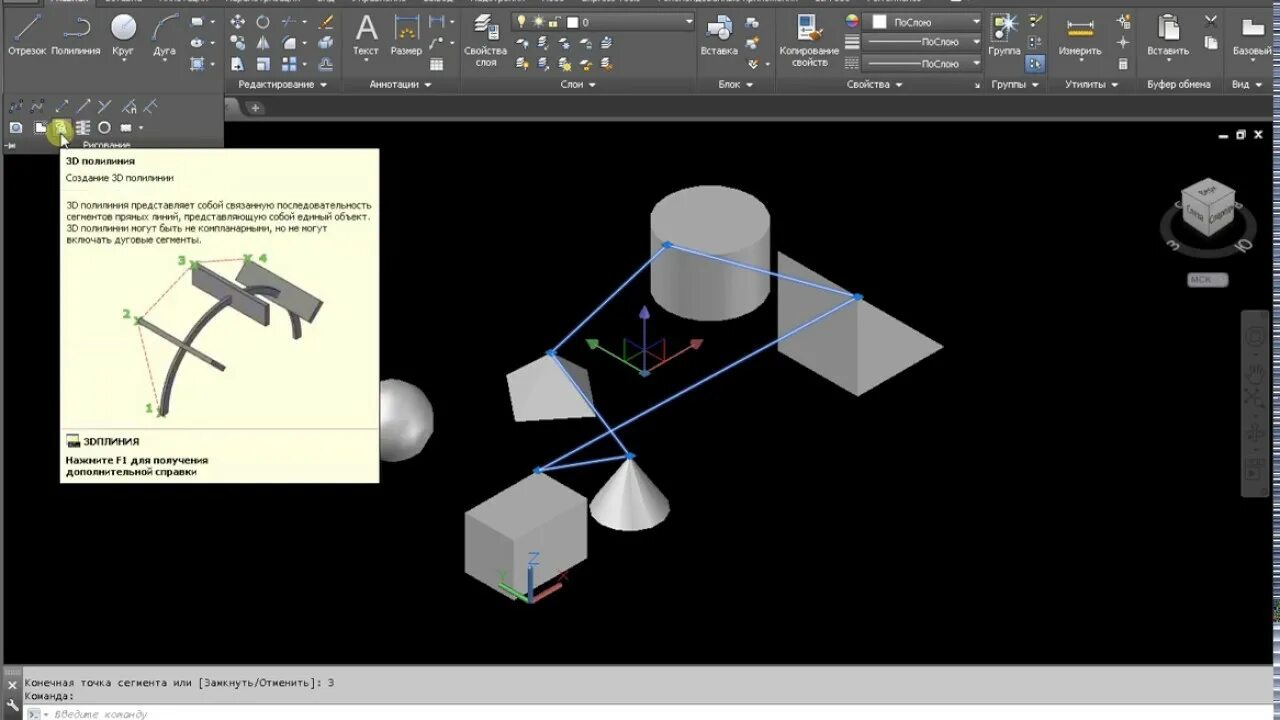The image size is (1280, 720).
Task: Click the ViewCube top face
Action: pos(1207,190)
